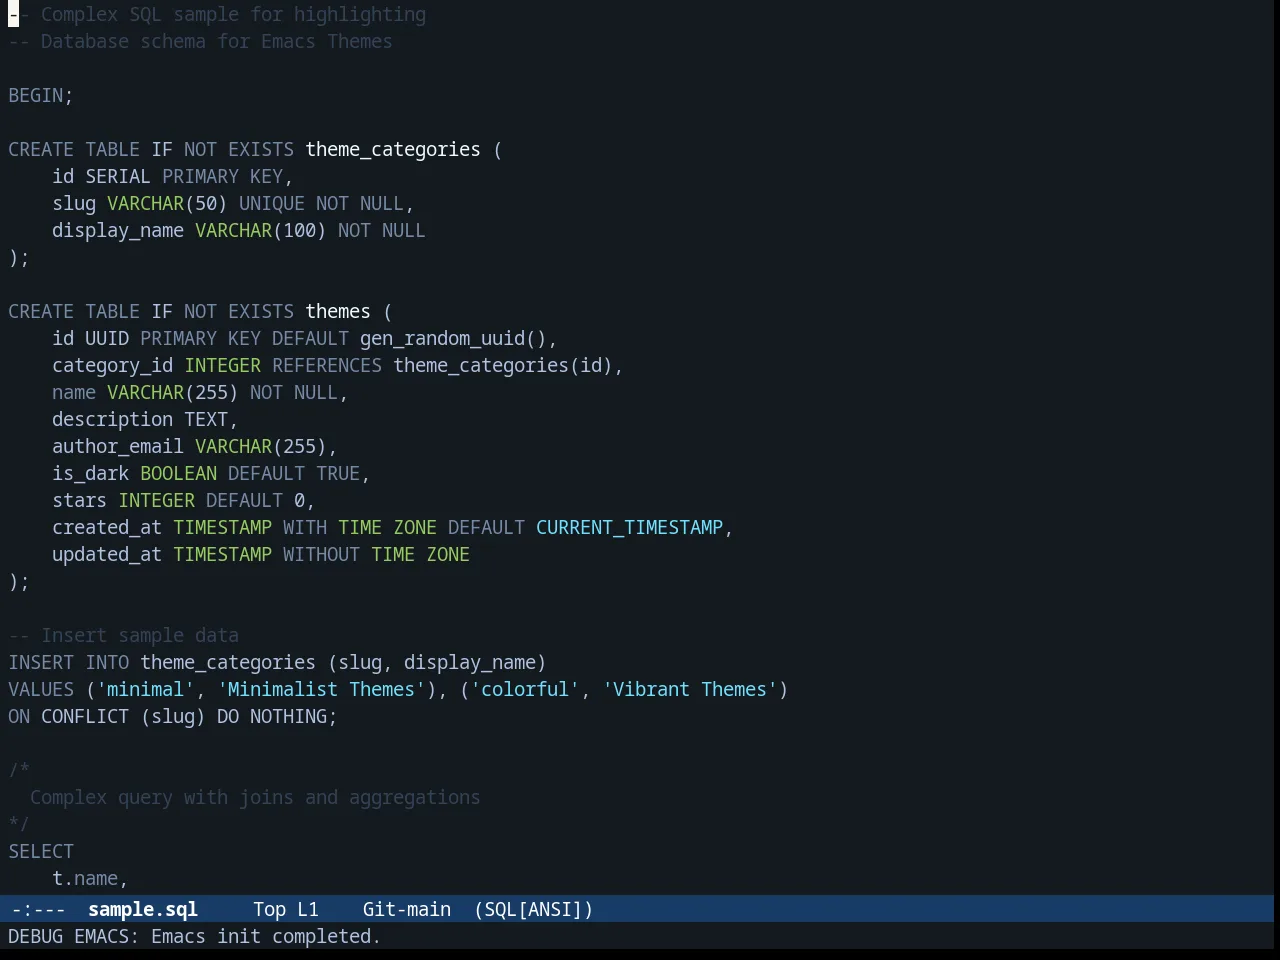
Task: Click author_email column name
Action: click(118, 446)
